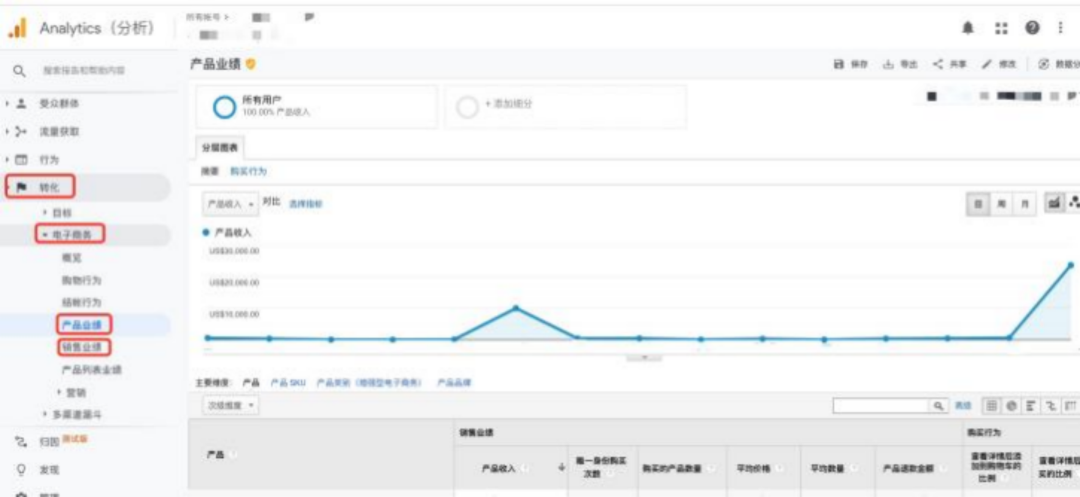Select the line chart type icon
1080x497 pixels.
click(x=1054, y=204)
